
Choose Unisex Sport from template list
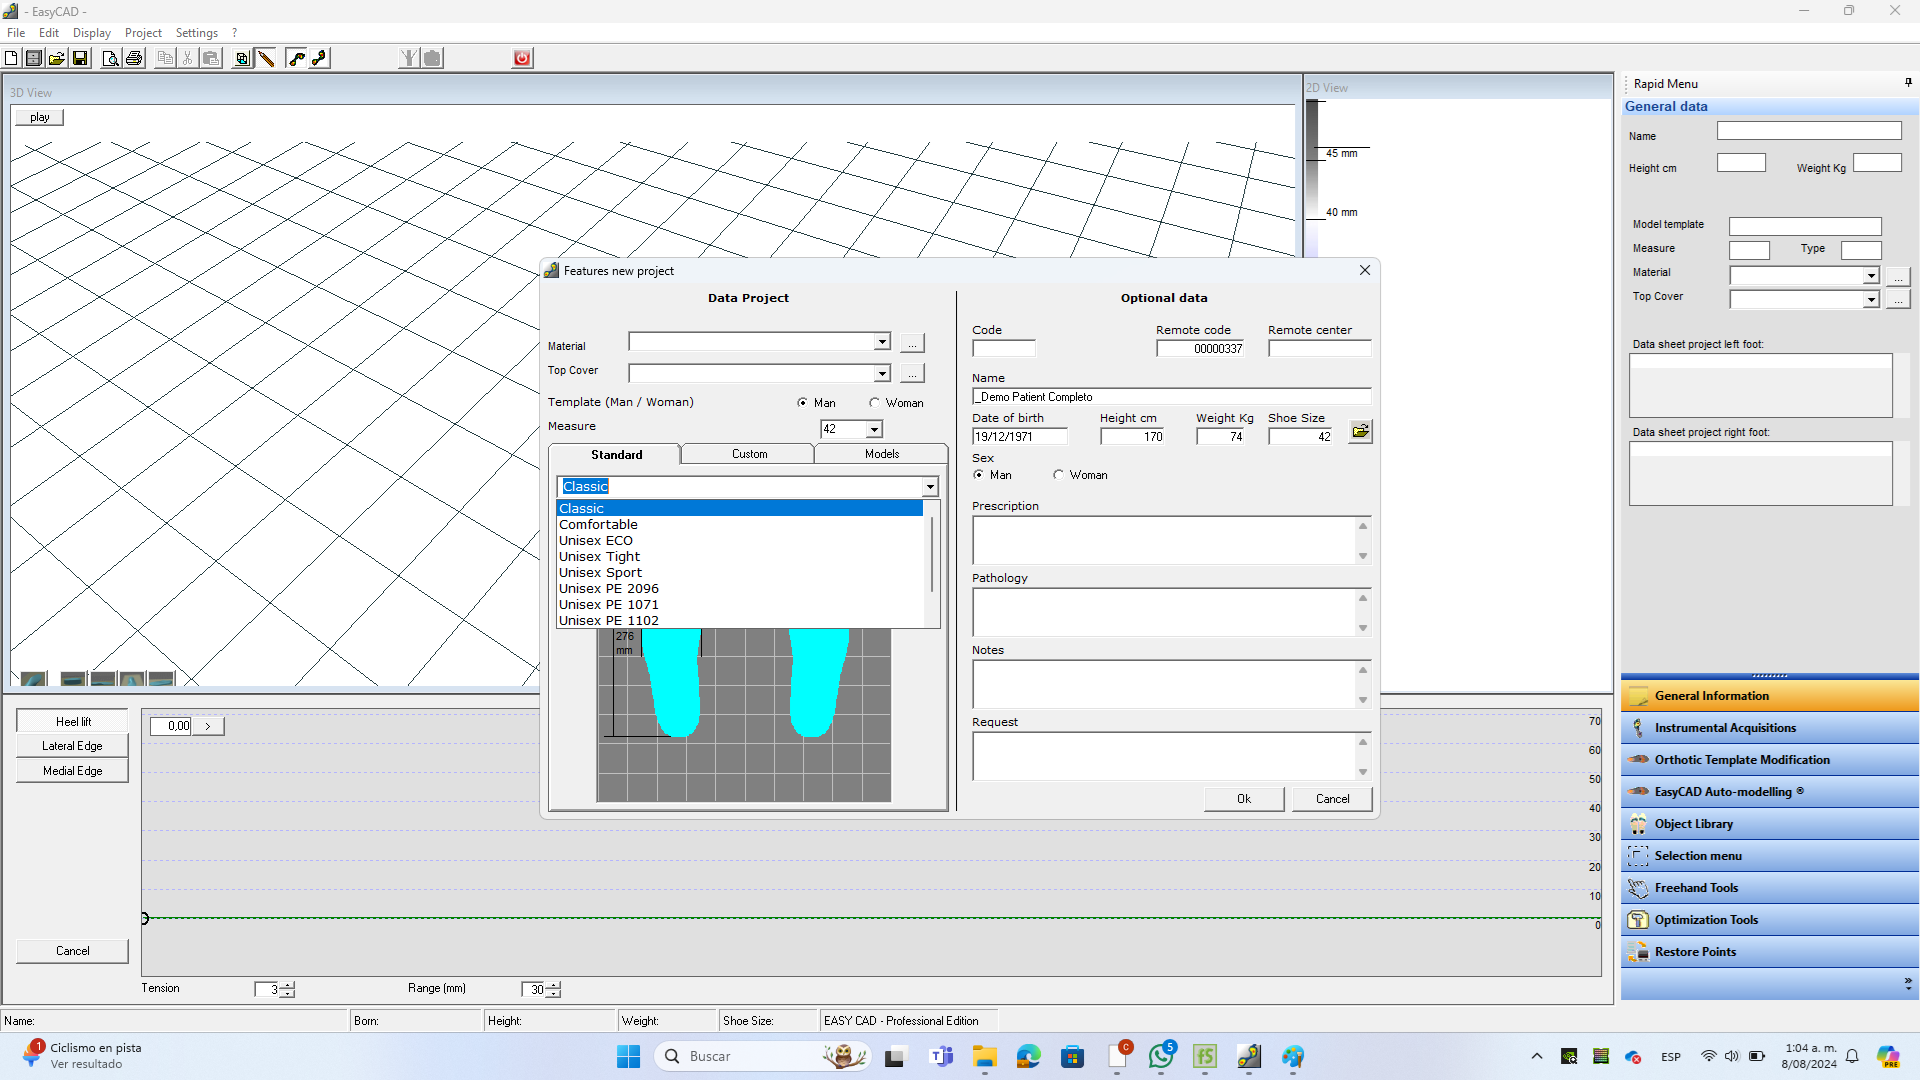[x=601, y=573]
